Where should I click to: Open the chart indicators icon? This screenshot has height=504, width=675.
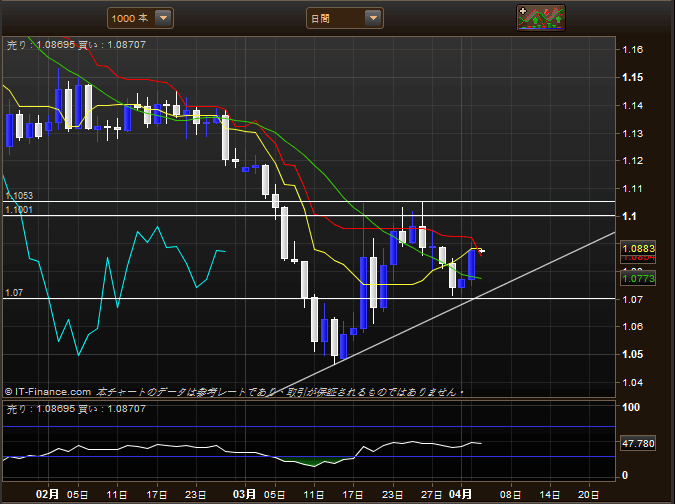tap(541, 18)
